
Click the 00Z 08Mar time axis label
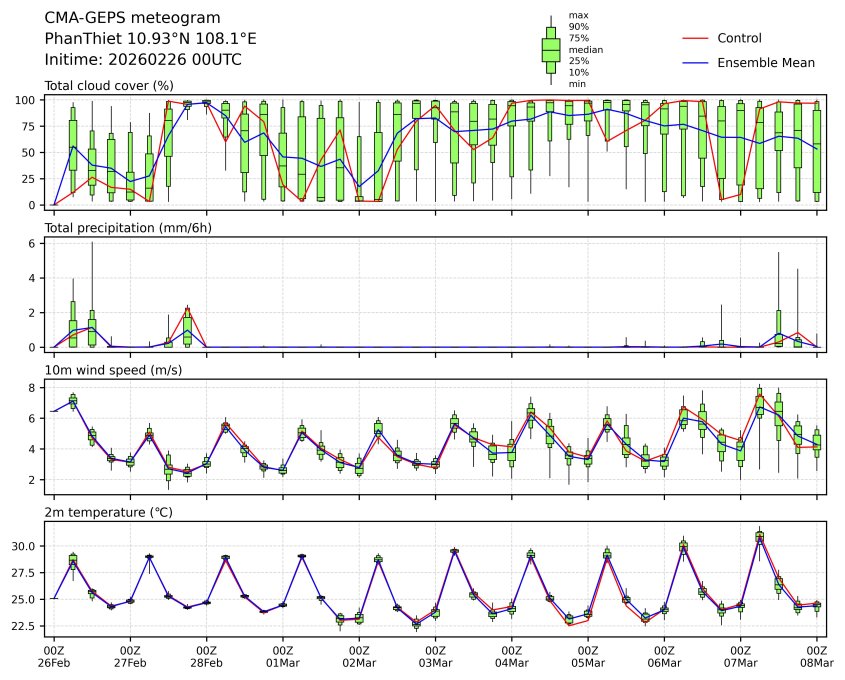[x=817, y=656]
